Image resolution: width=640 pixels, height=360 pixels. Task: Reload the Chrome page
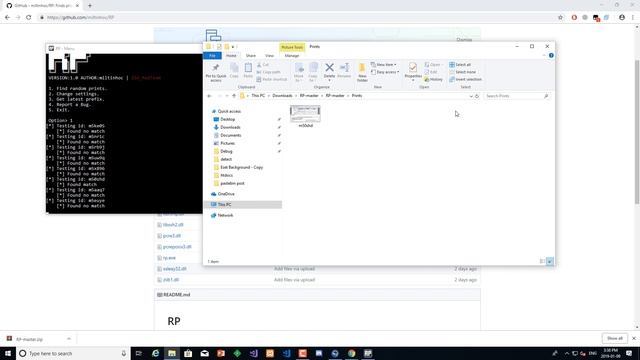click(x=29, y=17)
